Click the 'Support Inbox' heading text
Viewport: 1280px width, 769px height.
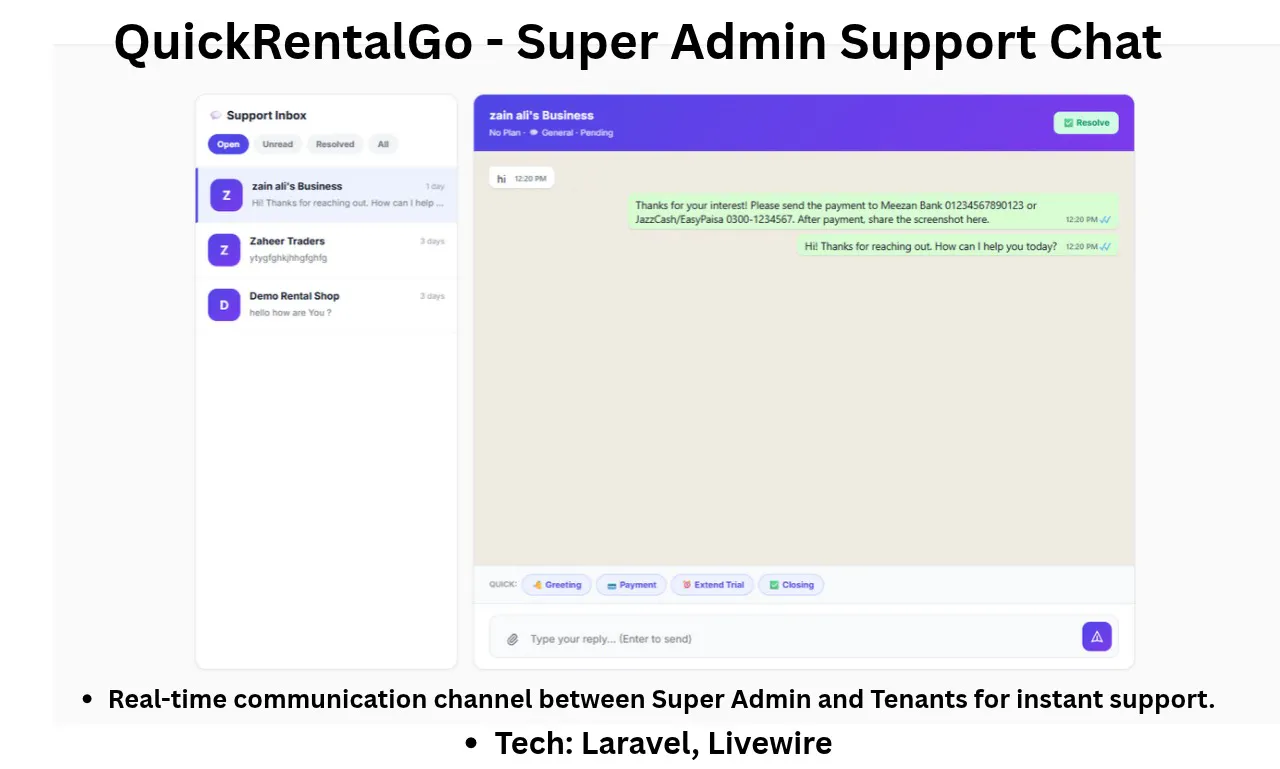click(266, 115)
